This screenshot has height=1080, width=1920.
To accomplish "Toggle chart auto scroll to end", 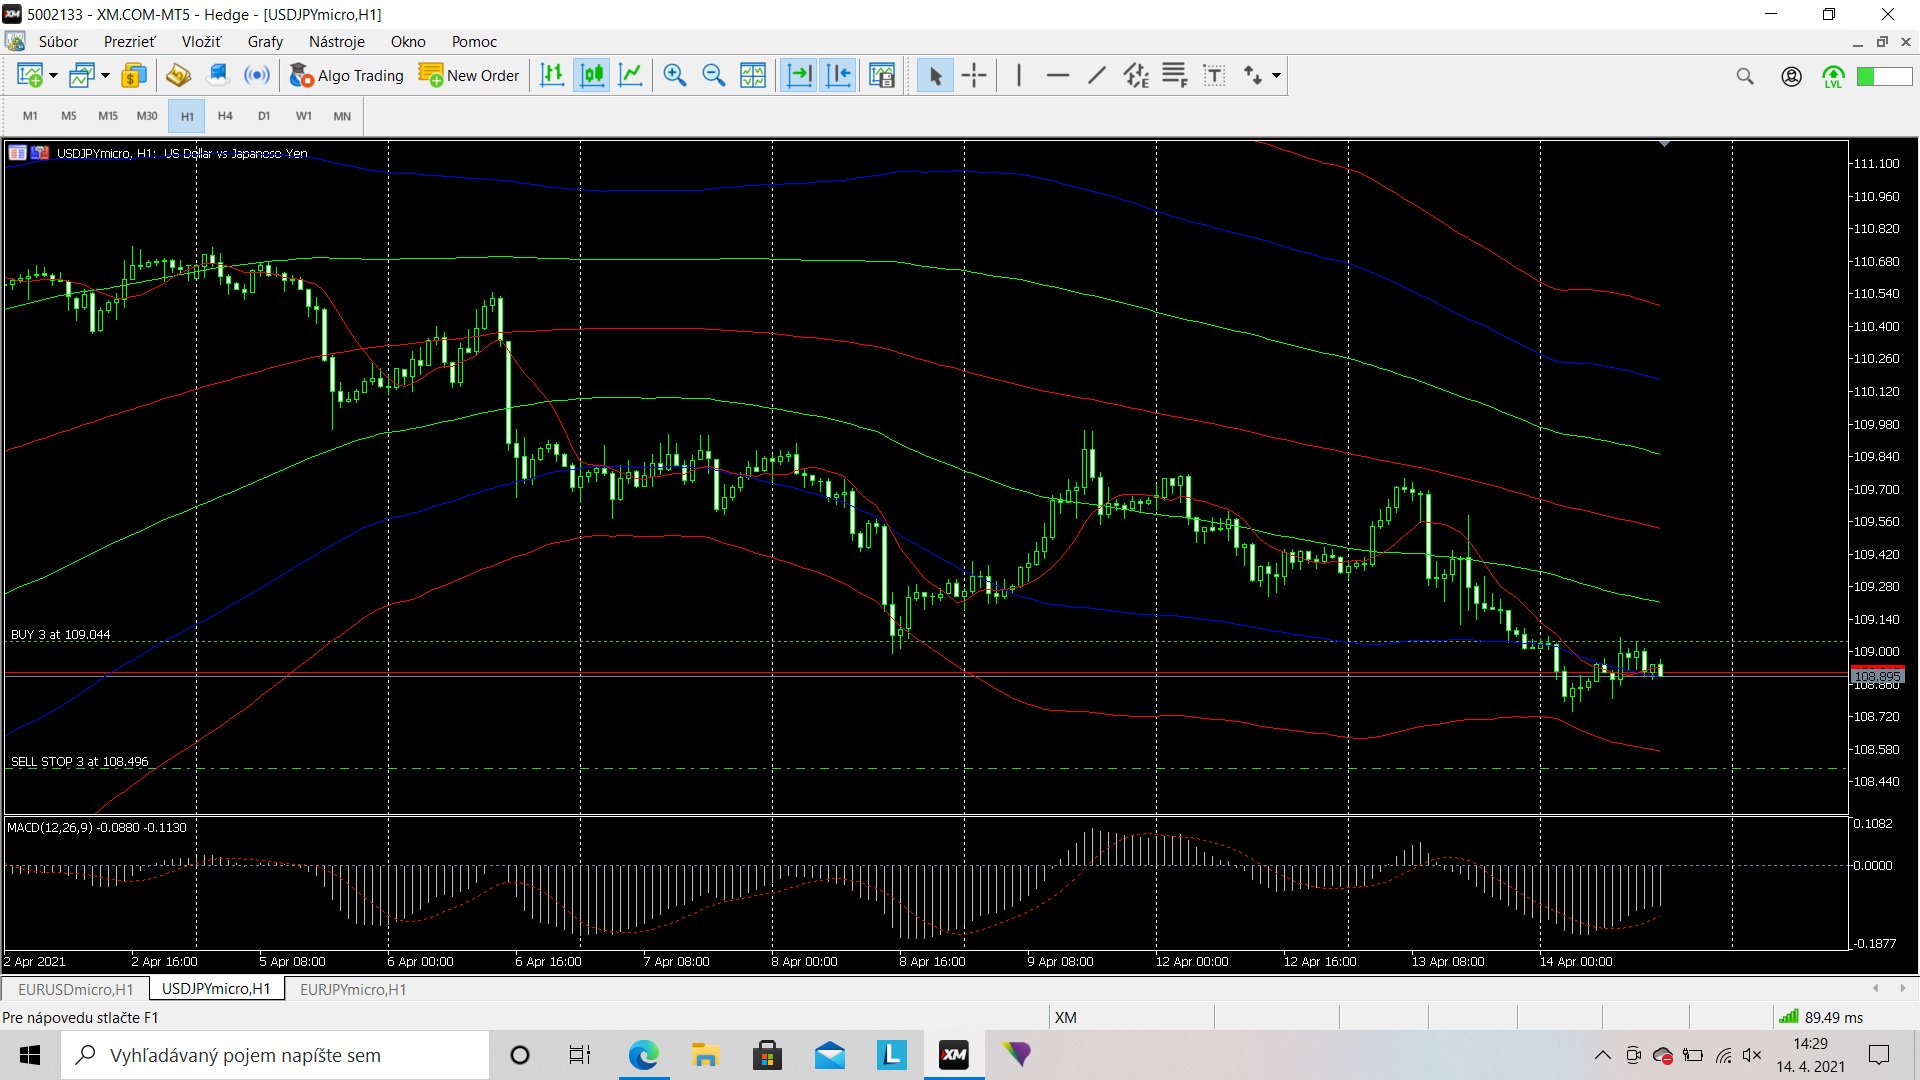I will click(799, 75).
